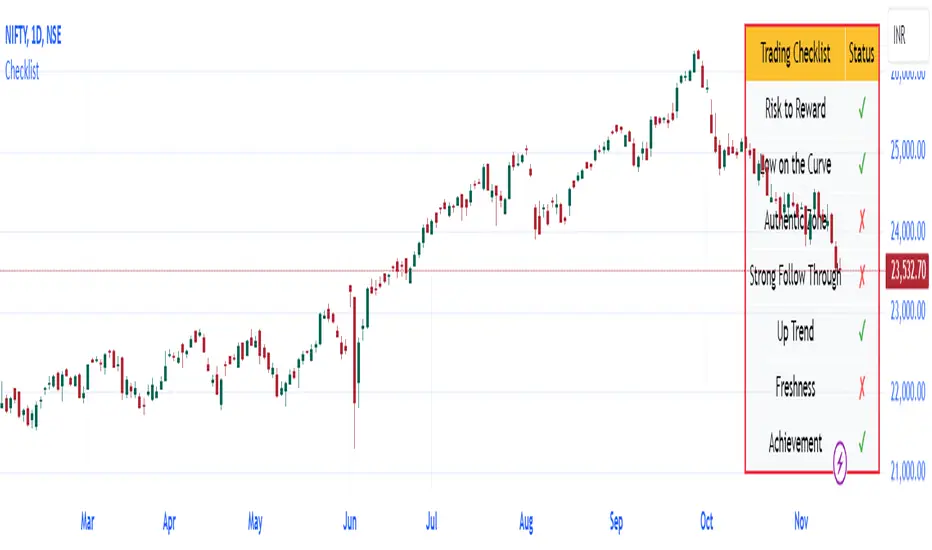
Task: Click the current price label 23,532.70
Action: click(906, 270)
